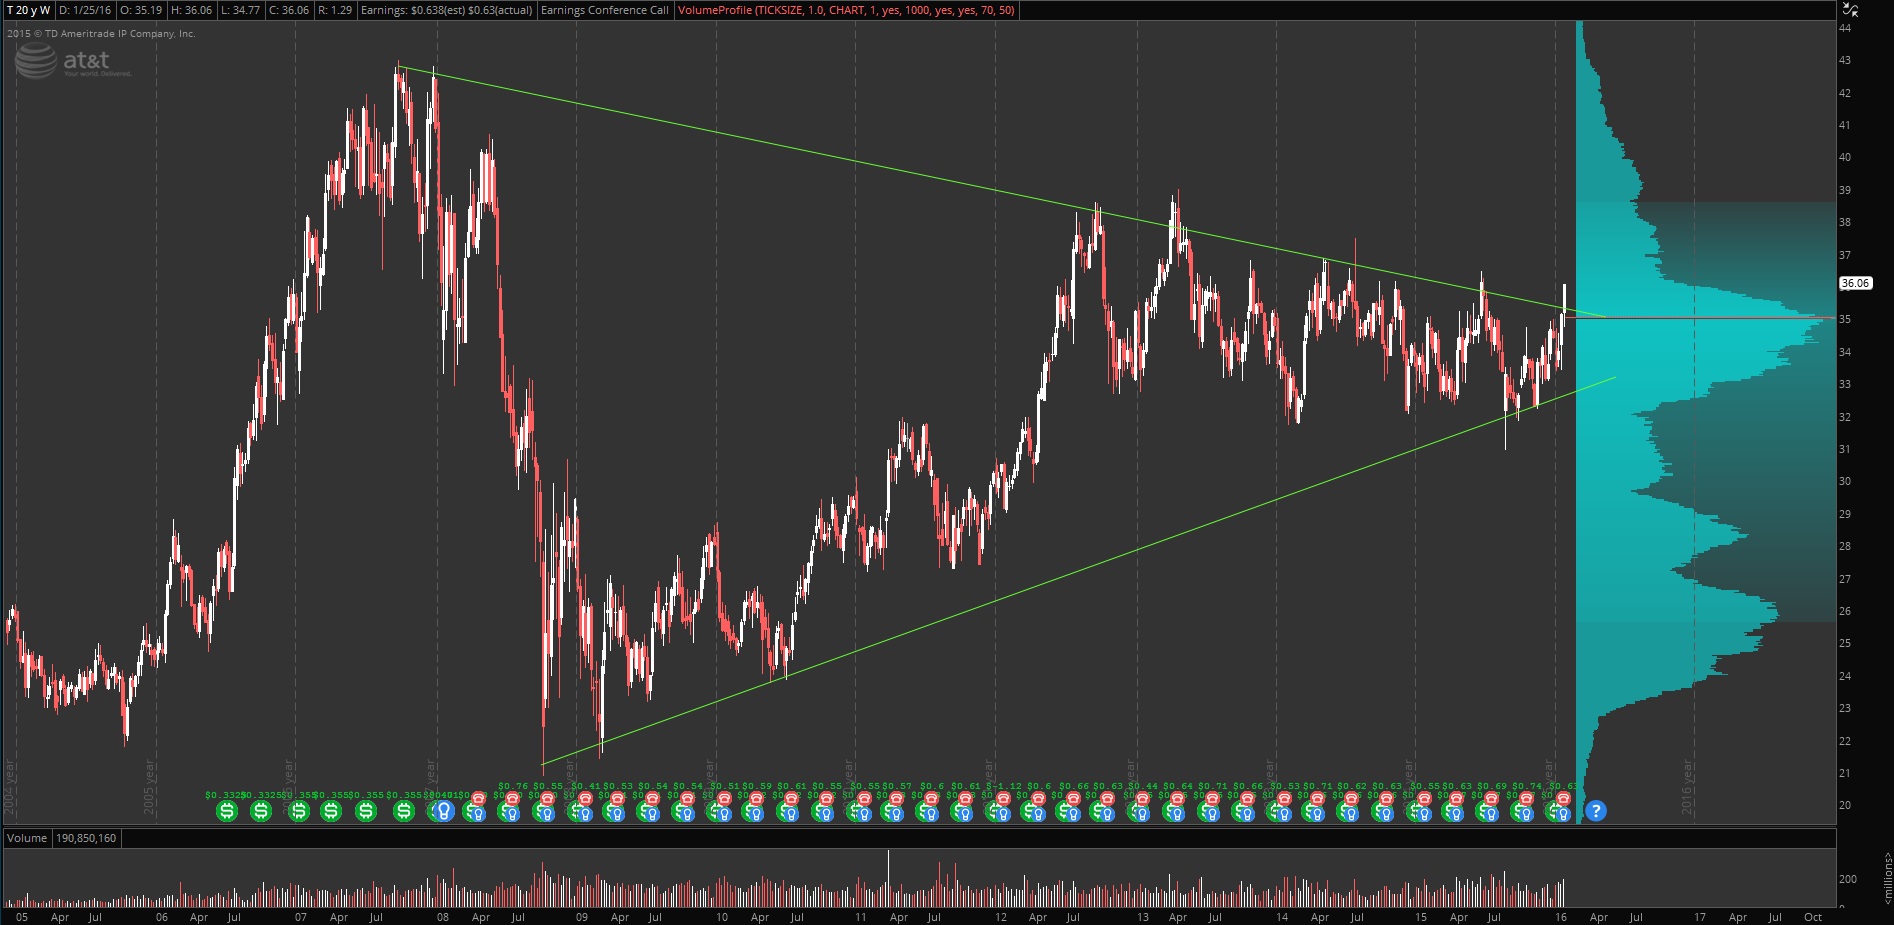Click the red earnings call phone icon under $0.76
This screenshot has width=1894, height=925.
(513, 799)
